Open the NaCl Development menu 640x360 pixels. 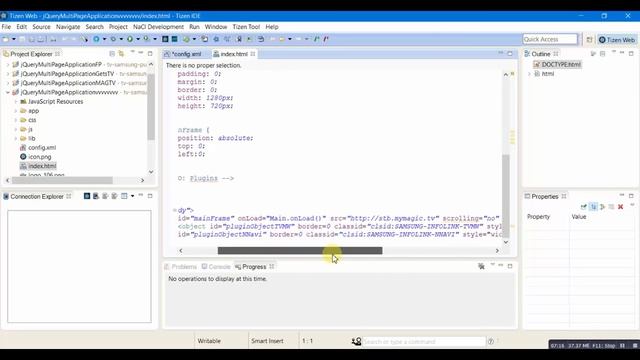(x=158, y=27)
